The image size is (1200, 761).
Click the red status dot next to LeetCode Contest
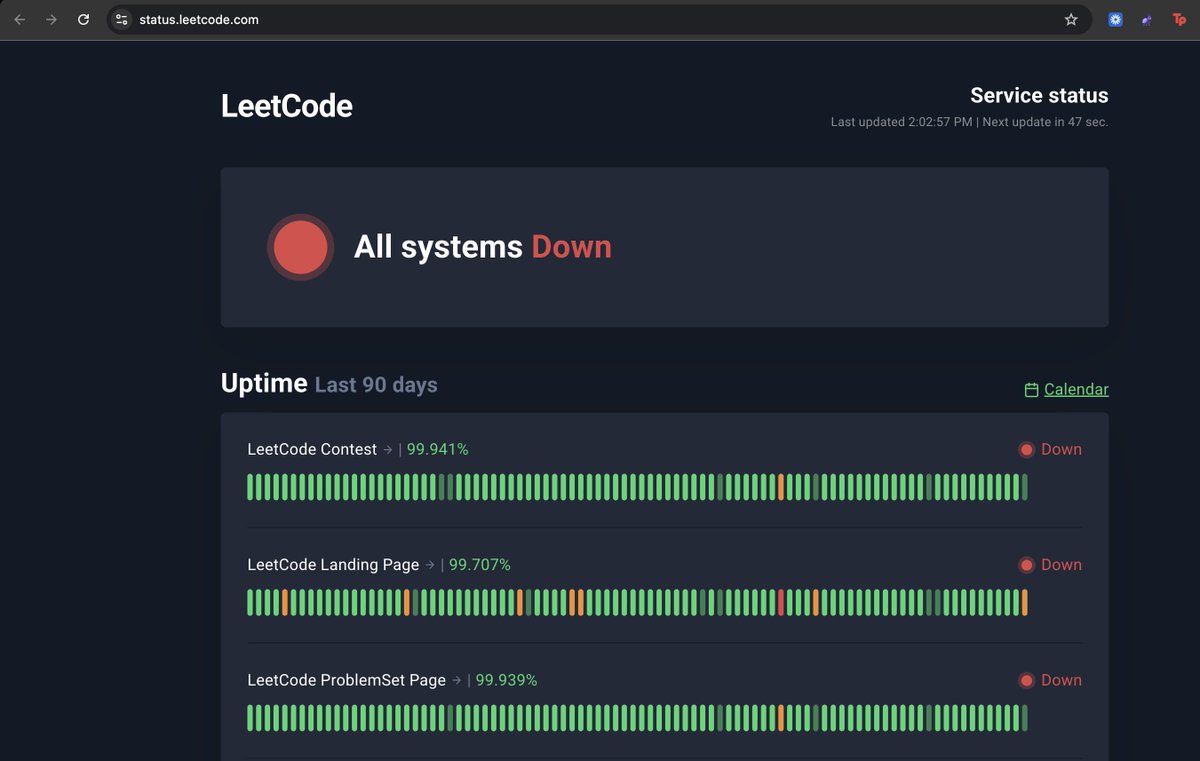[1026, 449]
